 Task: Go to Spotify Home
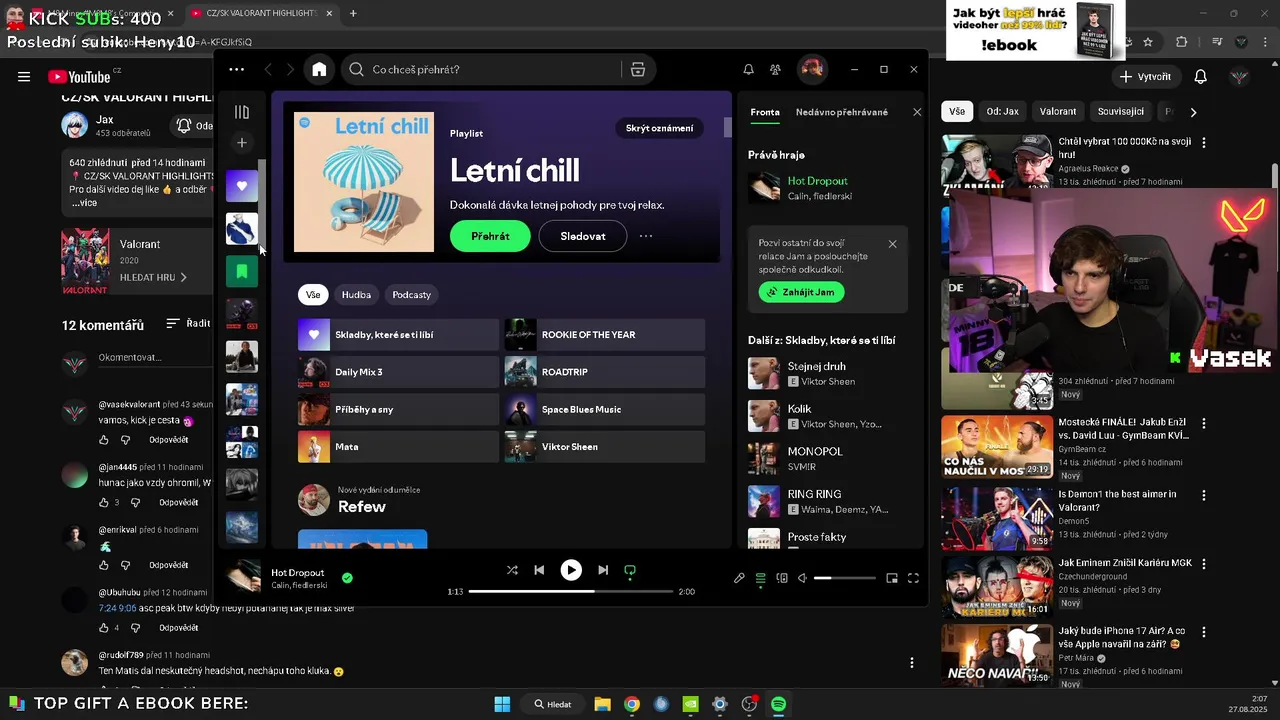[x=319, y=69]
